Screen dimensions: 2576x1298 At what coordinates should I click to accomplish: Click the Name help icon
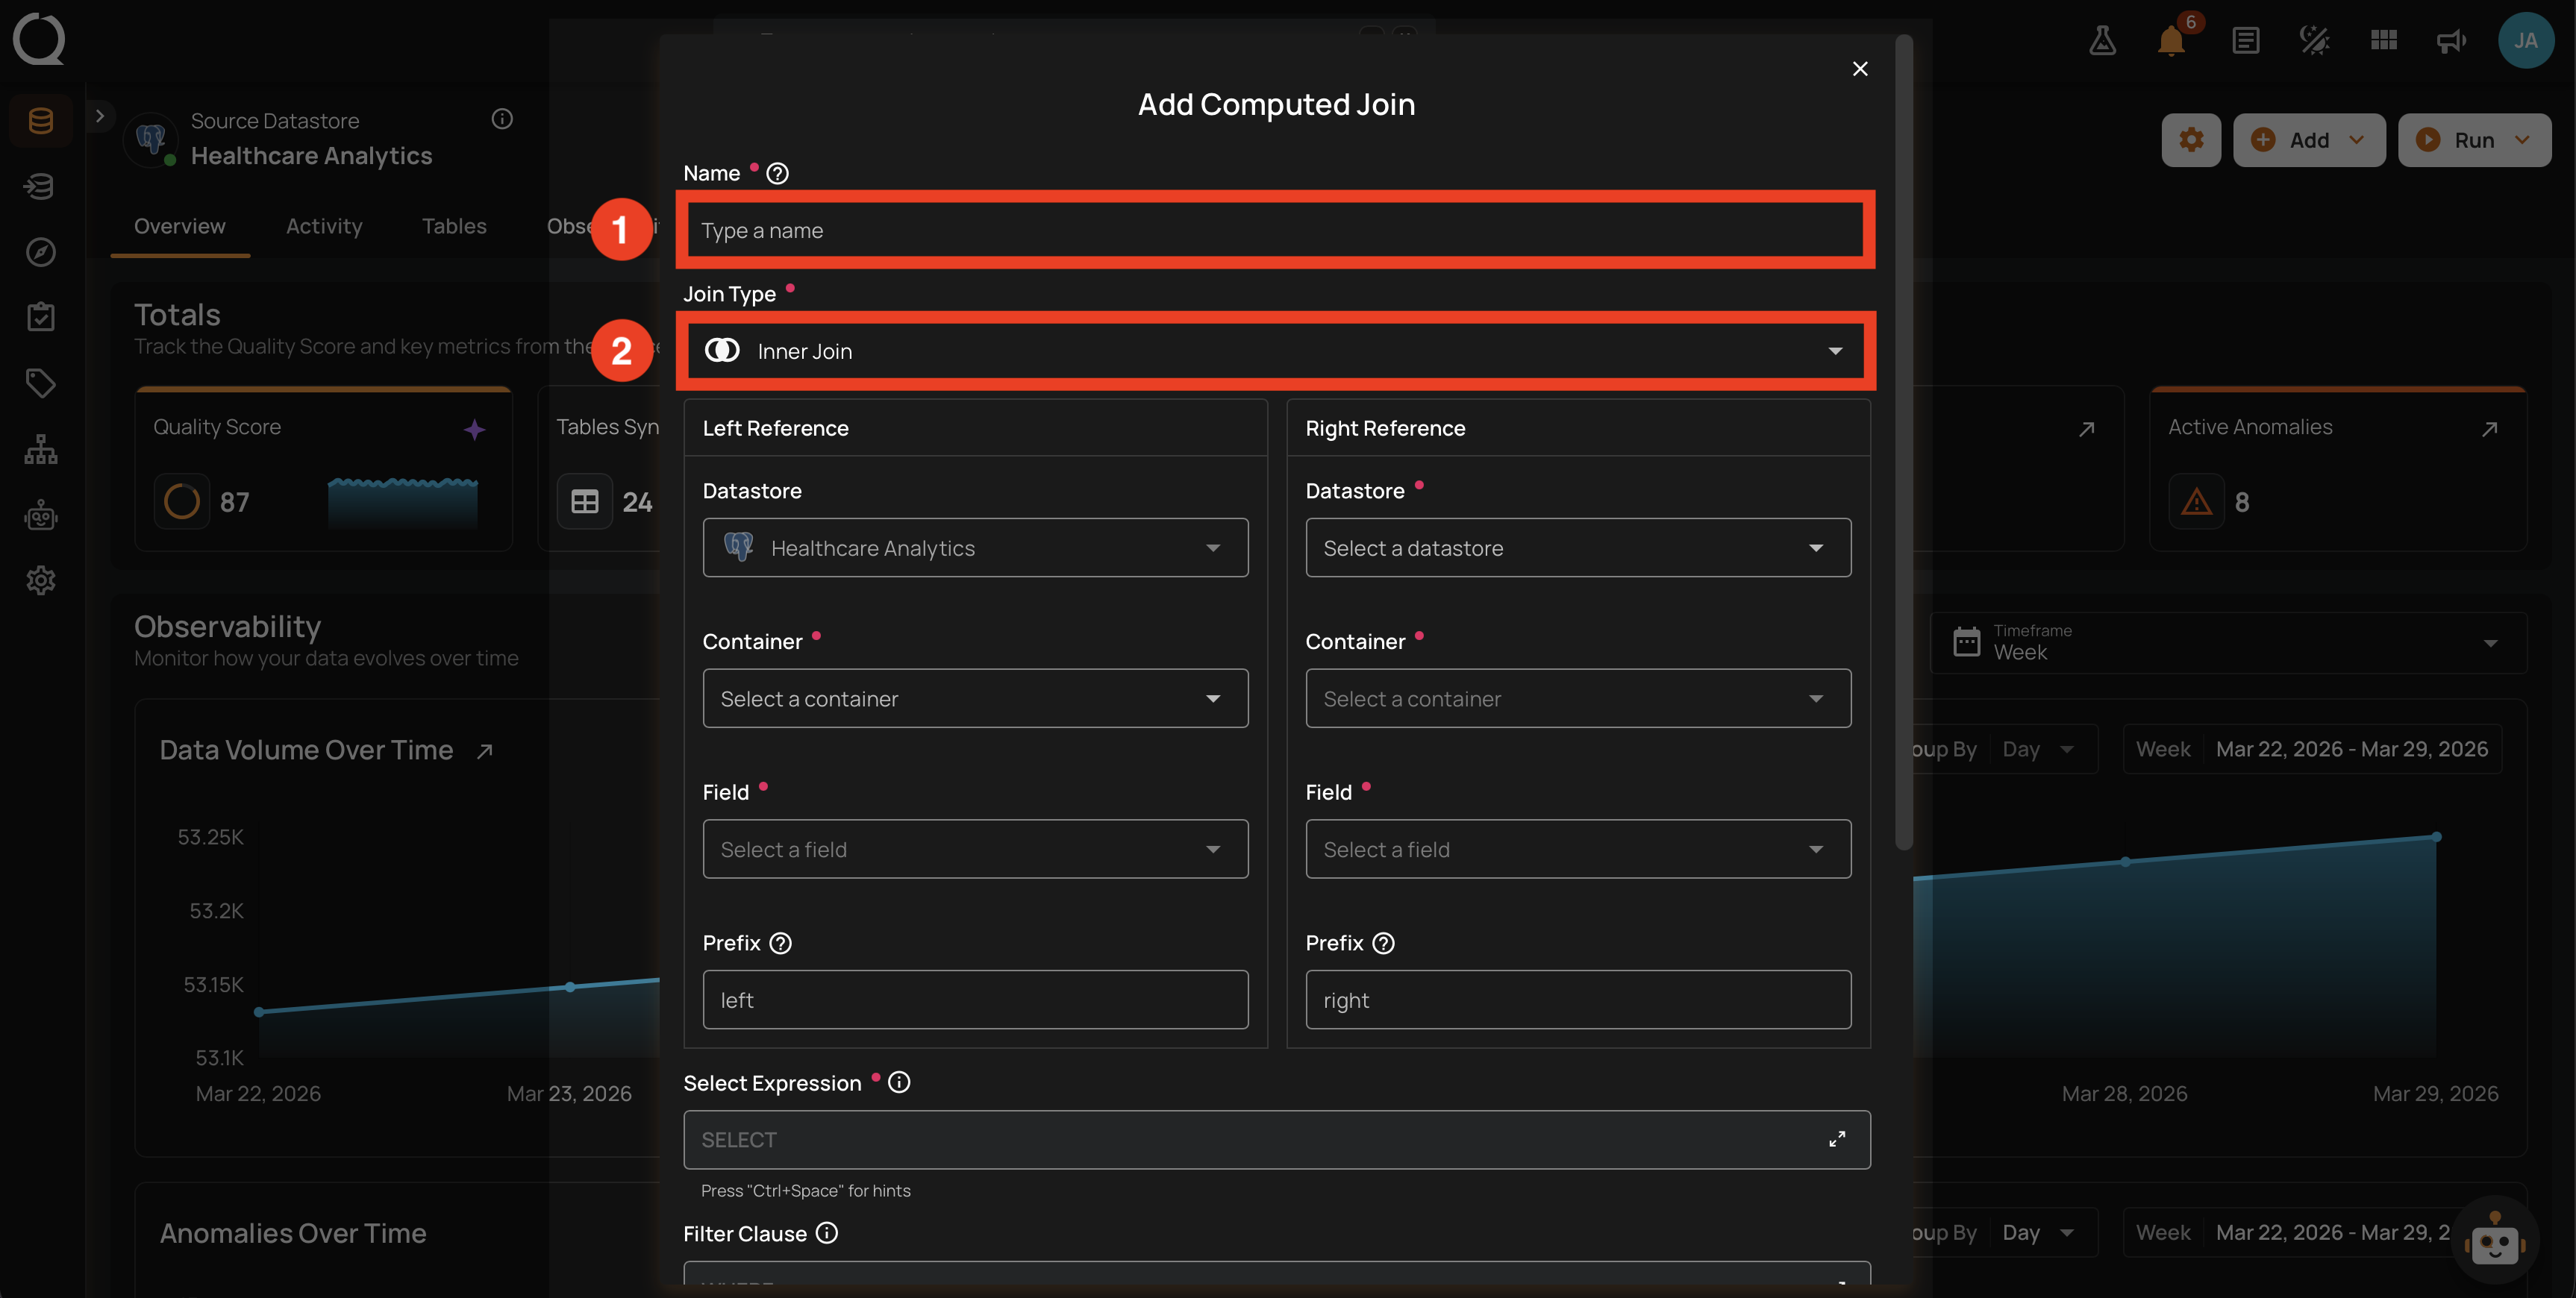777,173
